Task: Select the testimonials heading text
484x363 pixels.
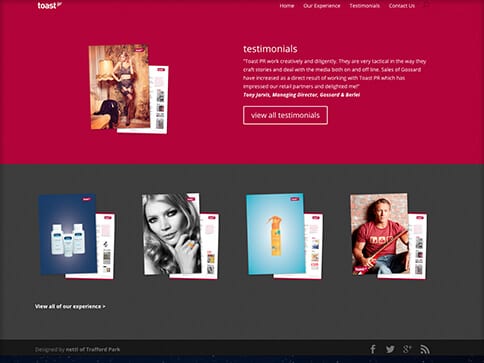Action: (270, 49)
